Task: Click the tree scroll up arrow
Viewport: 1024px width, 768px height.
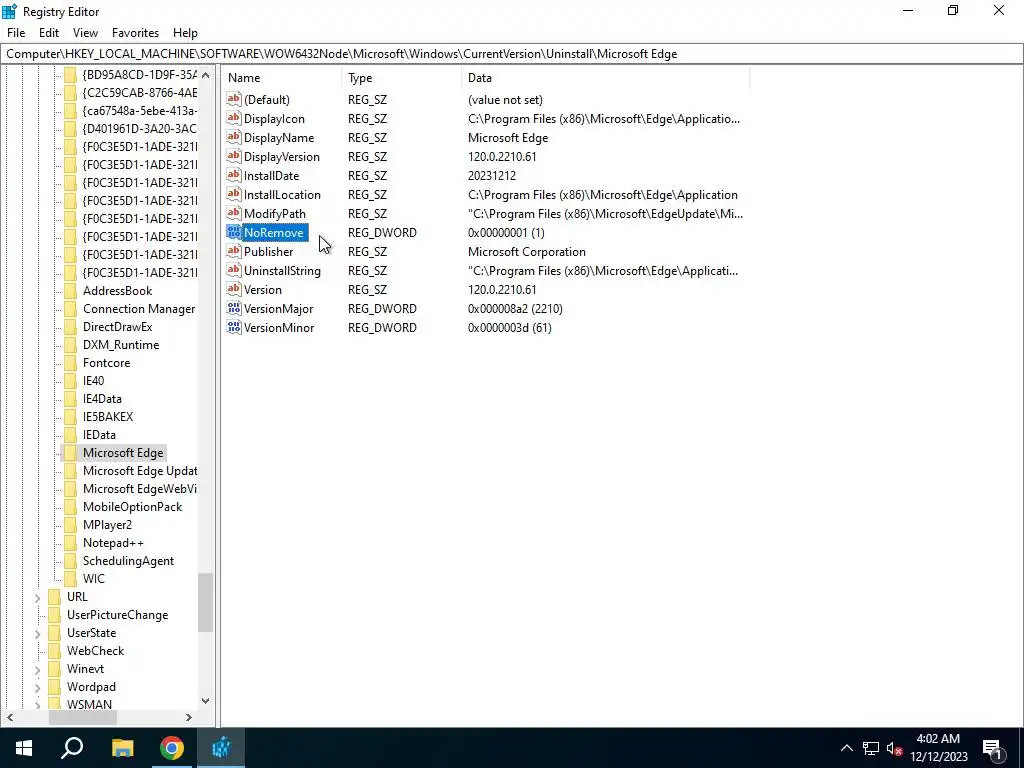Action: 205,75
